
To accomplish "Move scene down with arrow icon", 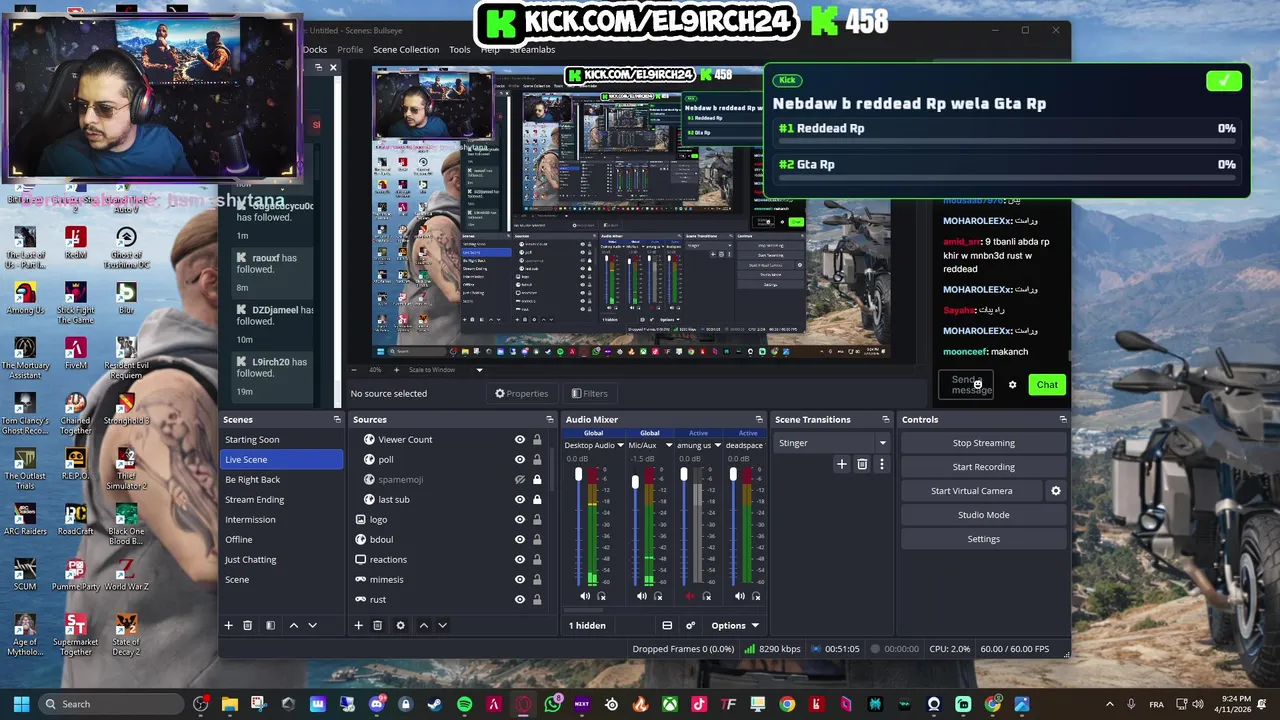I will pyautogui.click(x=312, y=625).
